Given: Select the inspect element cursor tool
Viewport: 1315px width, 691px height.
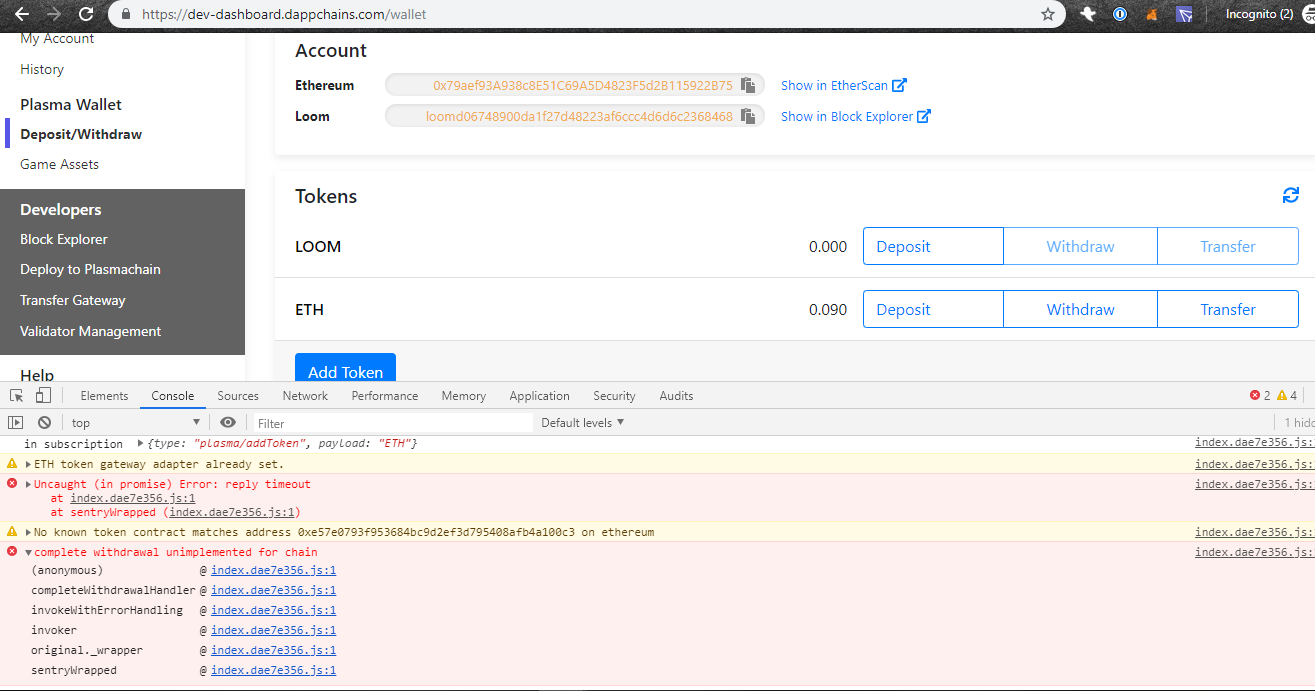Looking at the screenshot, I should tap(15, 395).
